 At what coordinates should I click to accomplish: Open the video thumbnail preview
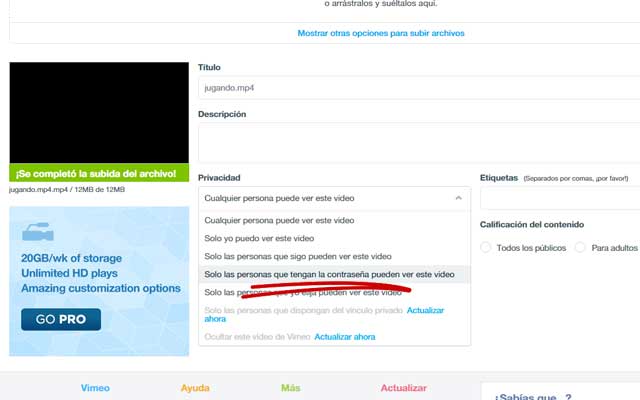(x=99, y=113)
